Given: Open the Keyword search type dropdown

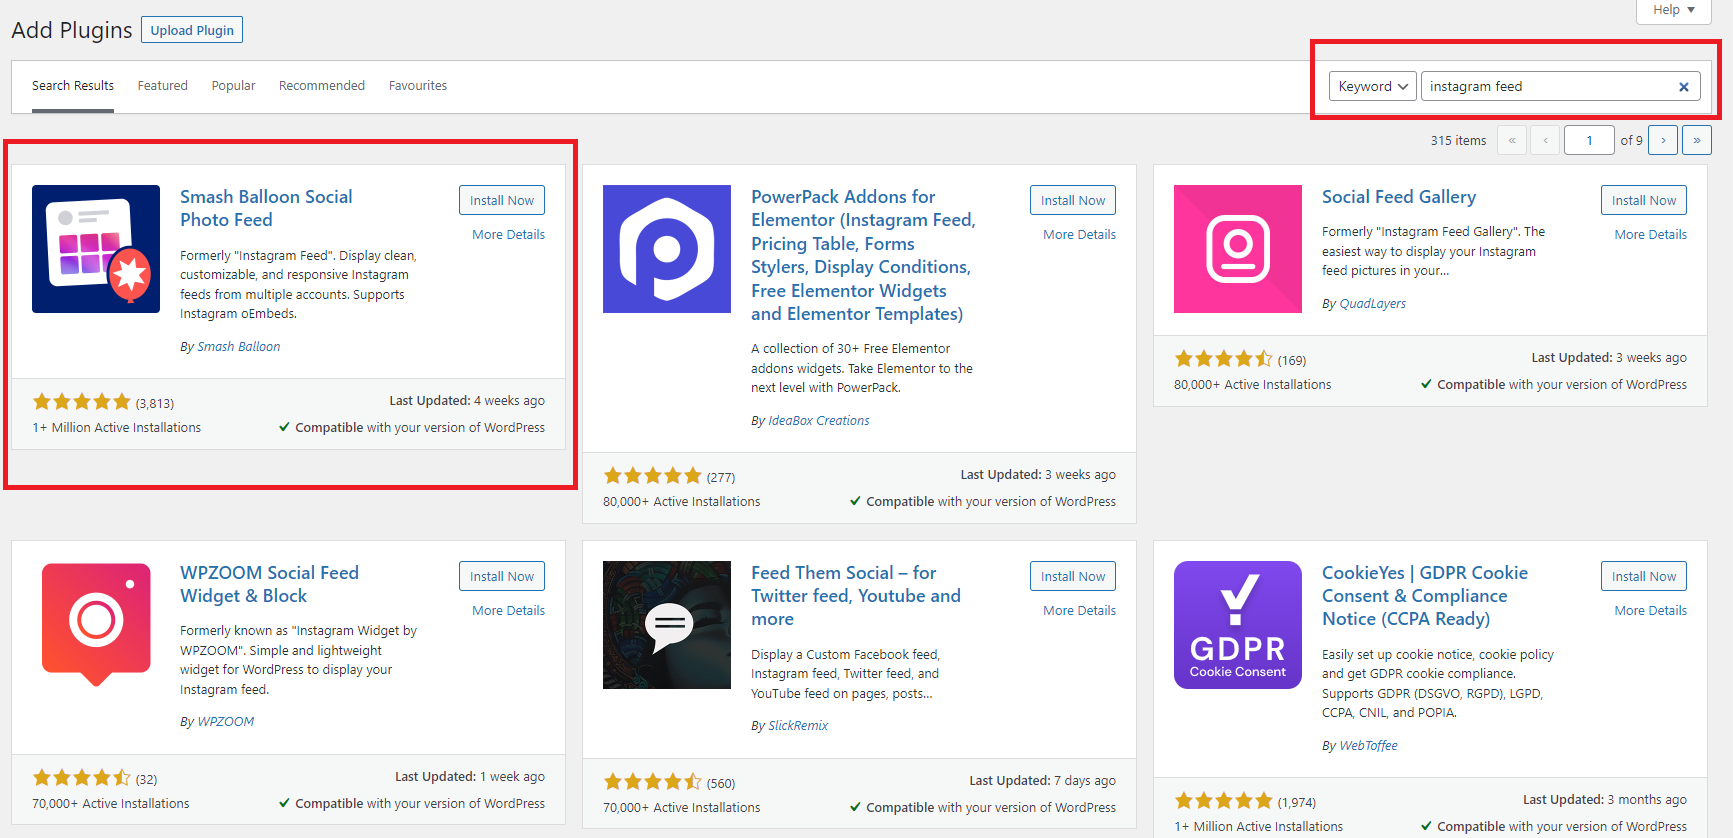Looking at the screenshot, I should pos(1373,86).
